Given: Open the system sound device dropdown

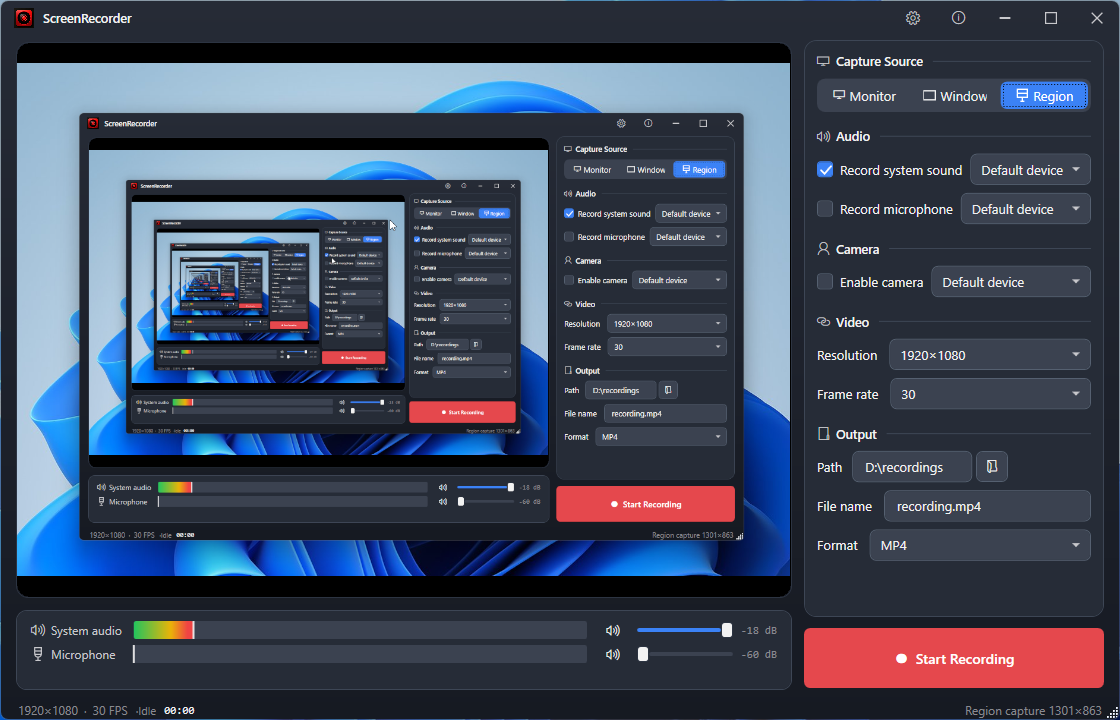Looking at the screenshot, I should tap(1030, 170).
